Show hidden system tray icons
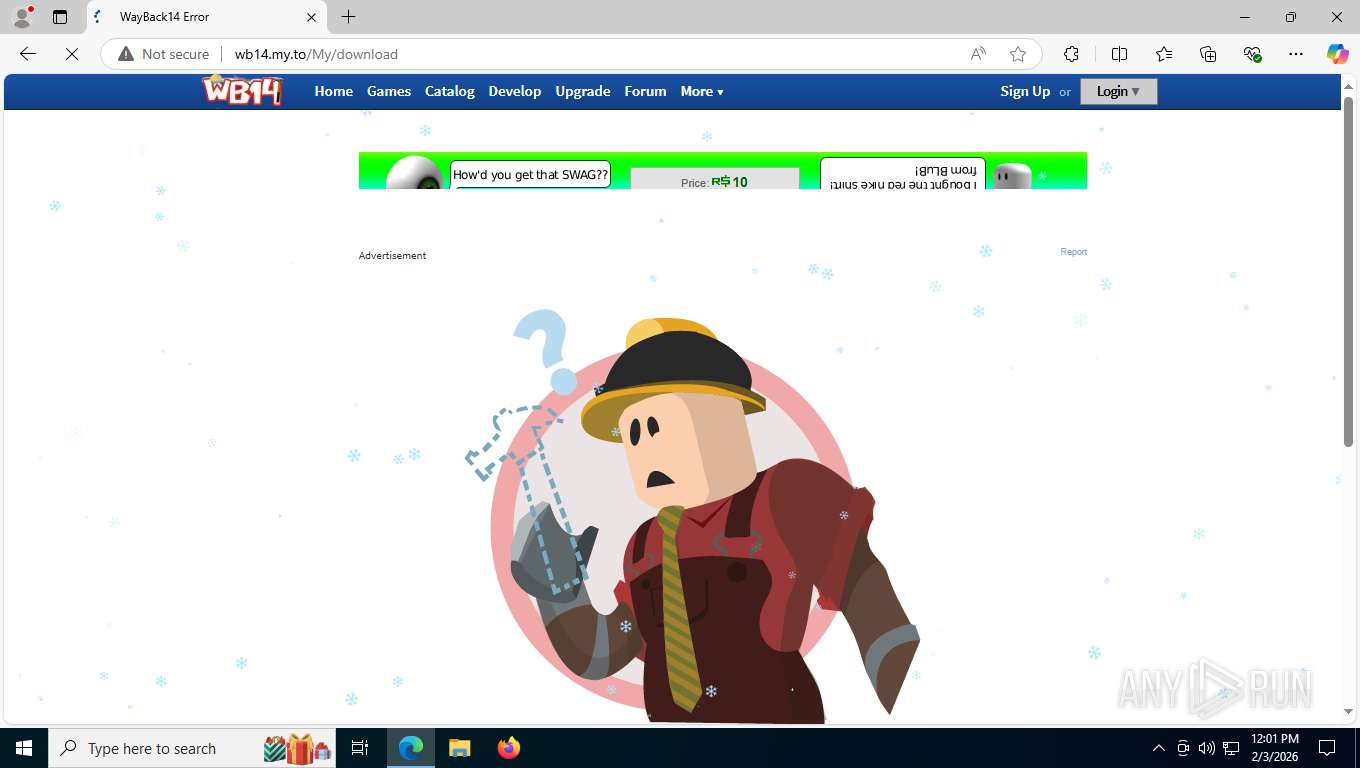Screen dimensions: 1360x768 click(1159, 748)
